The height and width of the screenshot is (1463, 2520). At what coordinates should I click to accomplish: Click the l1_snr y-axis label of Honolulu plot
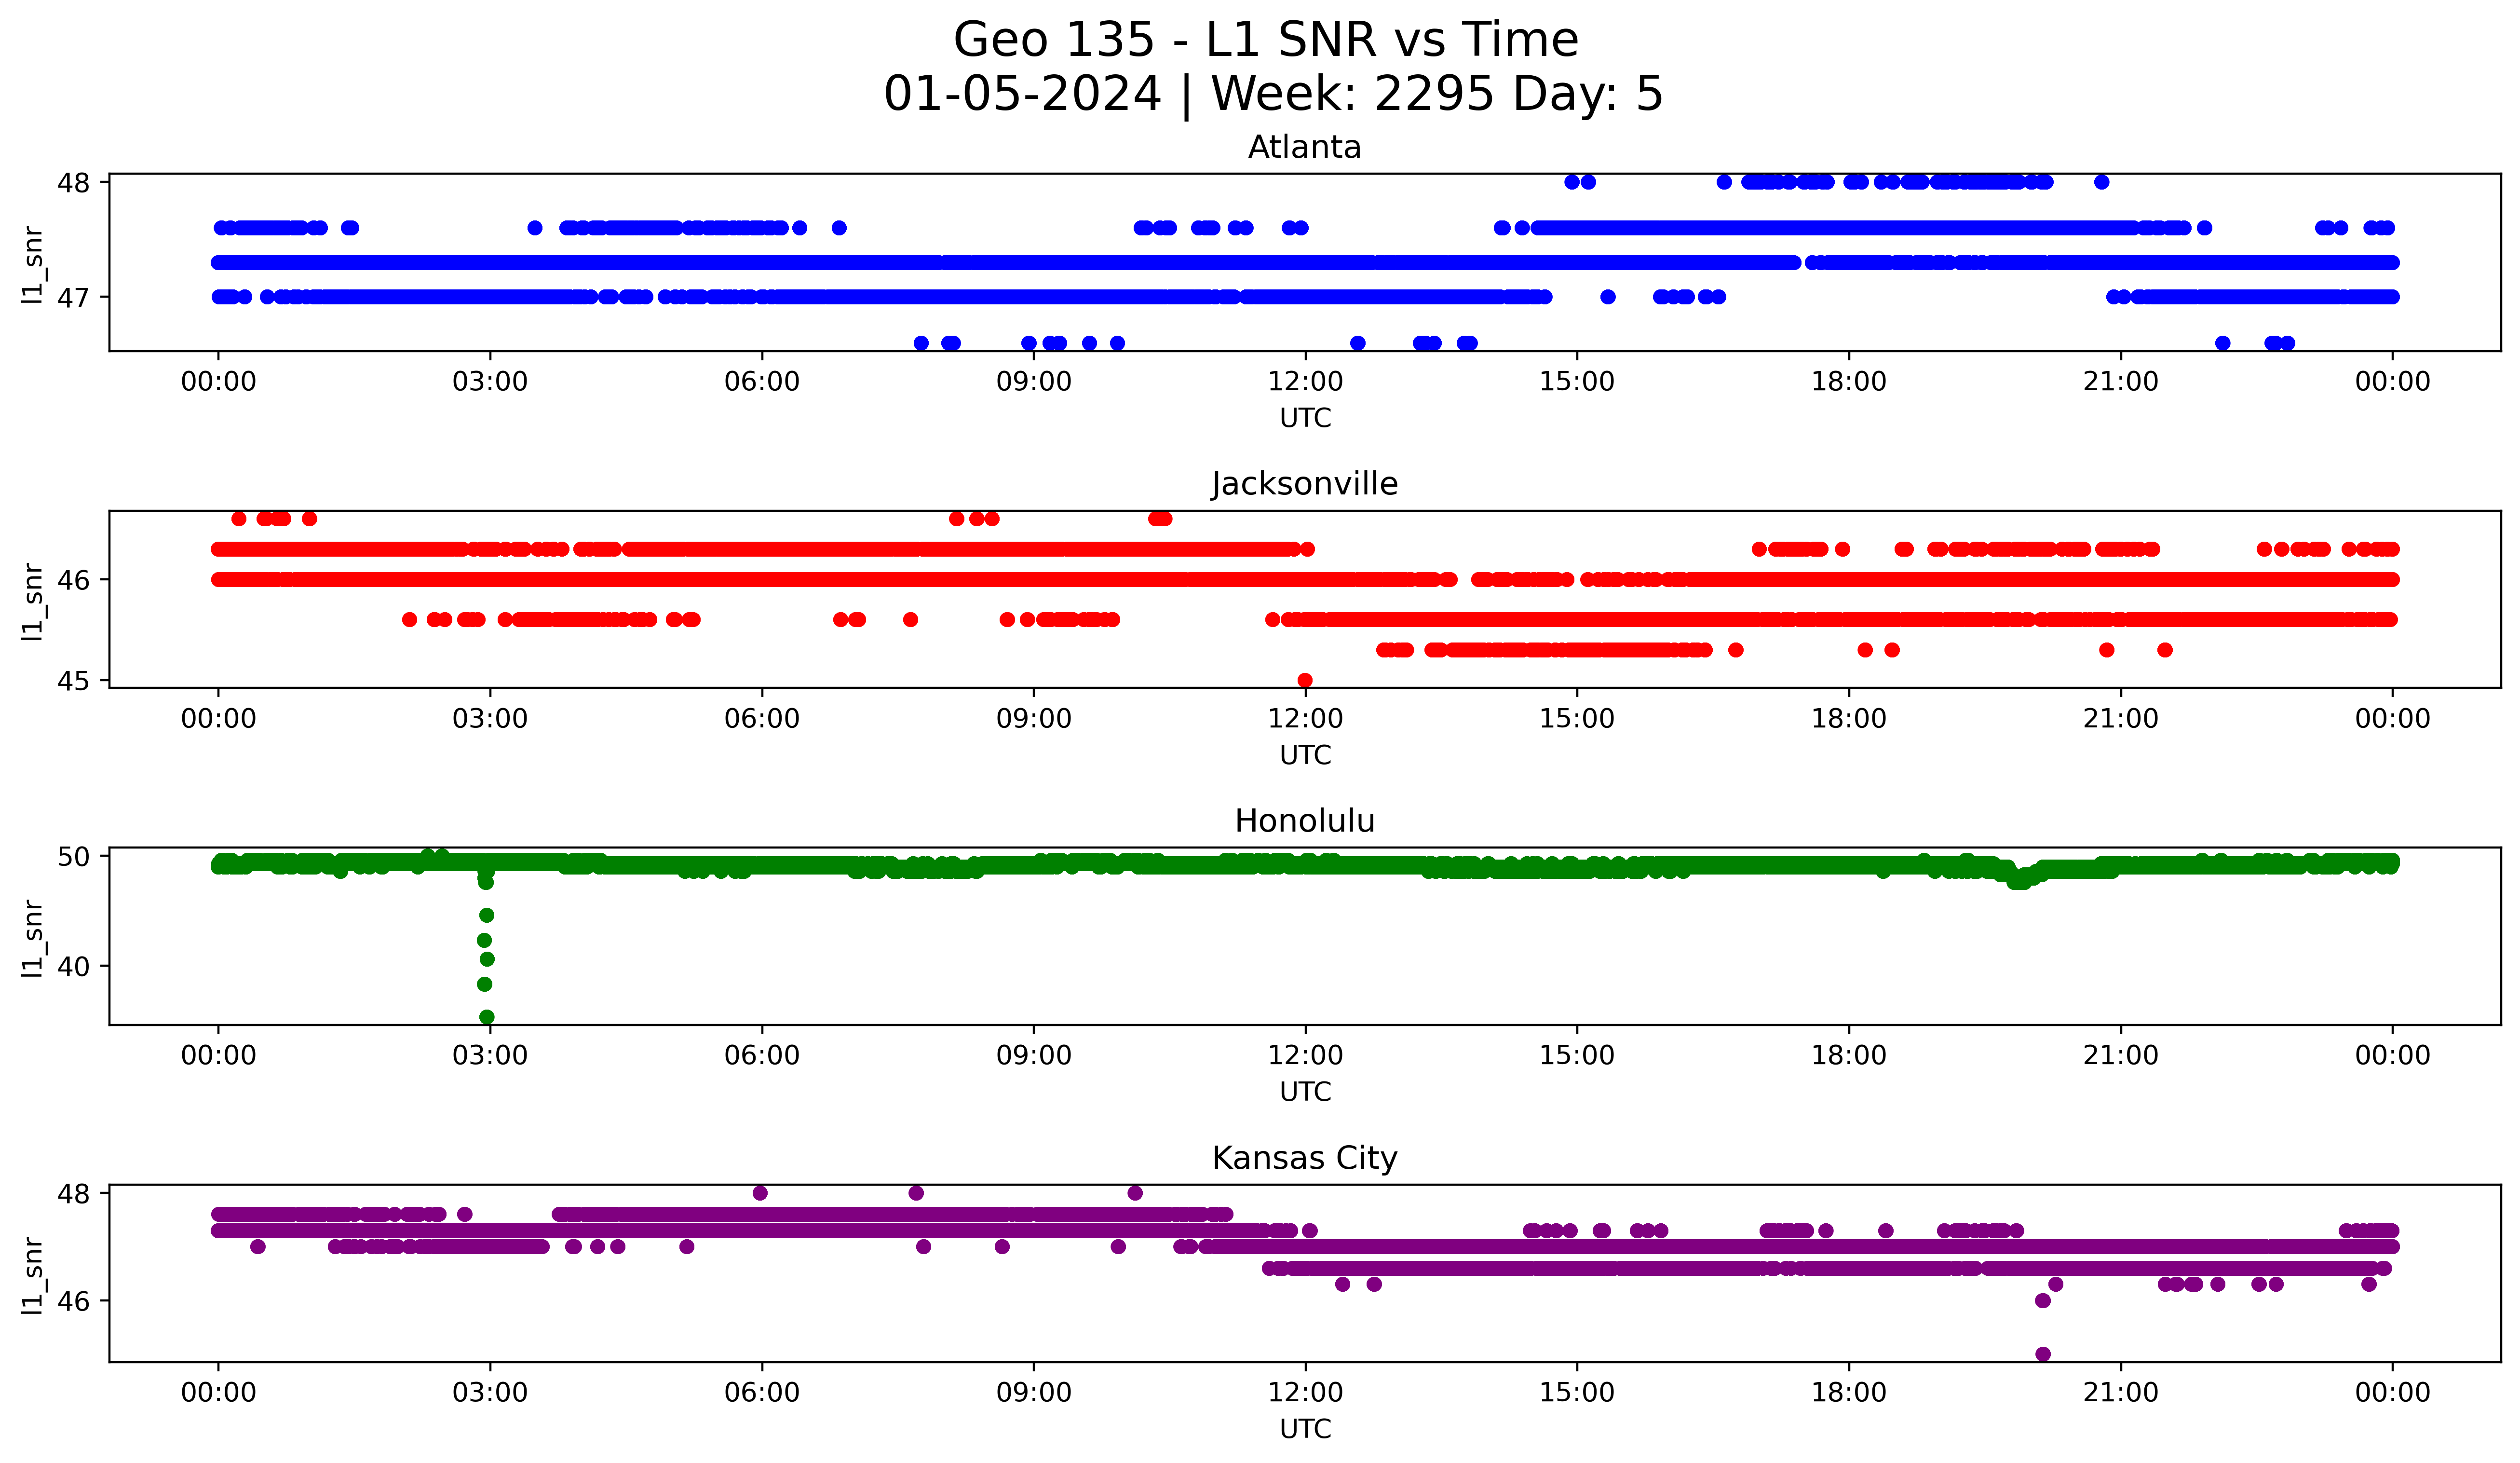click(33, 937)
